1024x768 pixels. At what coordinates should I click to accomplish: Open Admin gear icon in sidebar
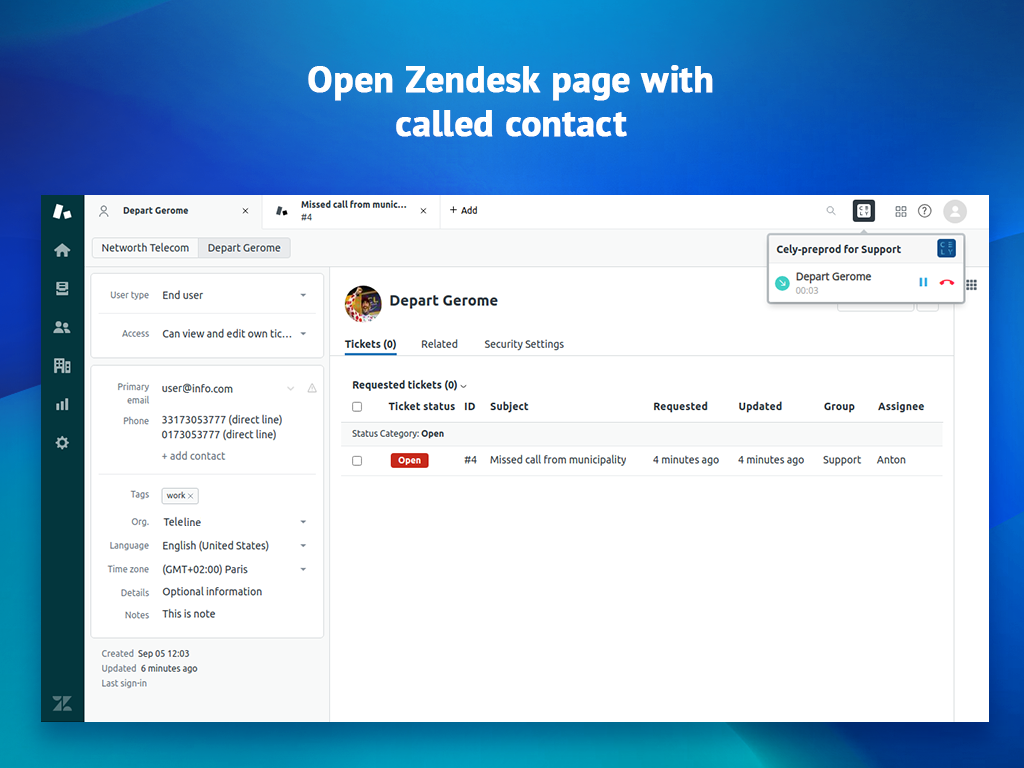click(62, 443)
